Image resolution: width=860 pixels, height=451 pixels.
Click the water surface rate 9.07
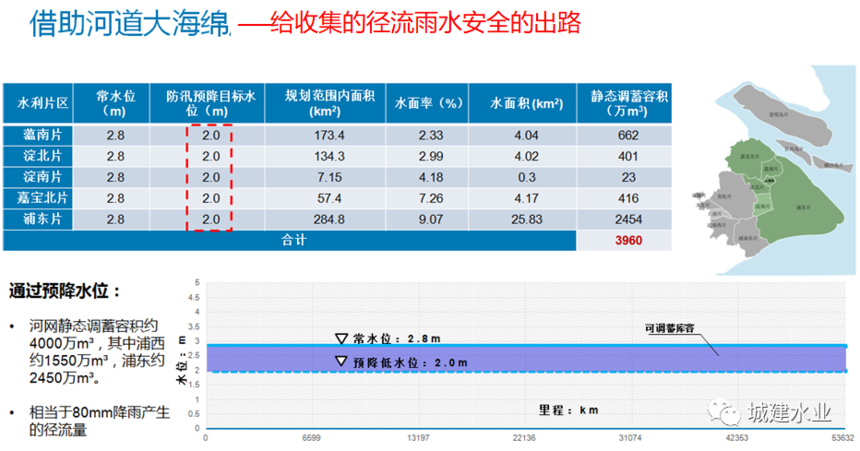pyautogui.click(x=431, y=219)
